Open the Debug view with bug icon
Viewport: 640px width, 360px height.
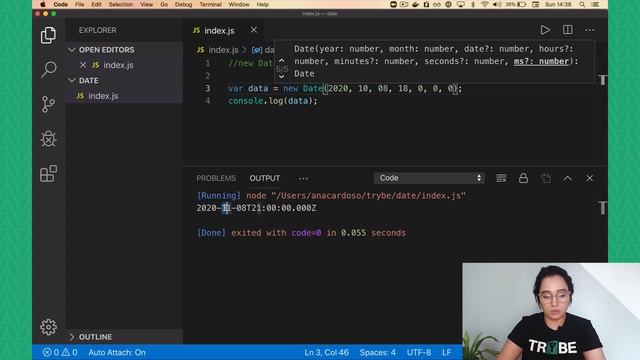(48, 139)
